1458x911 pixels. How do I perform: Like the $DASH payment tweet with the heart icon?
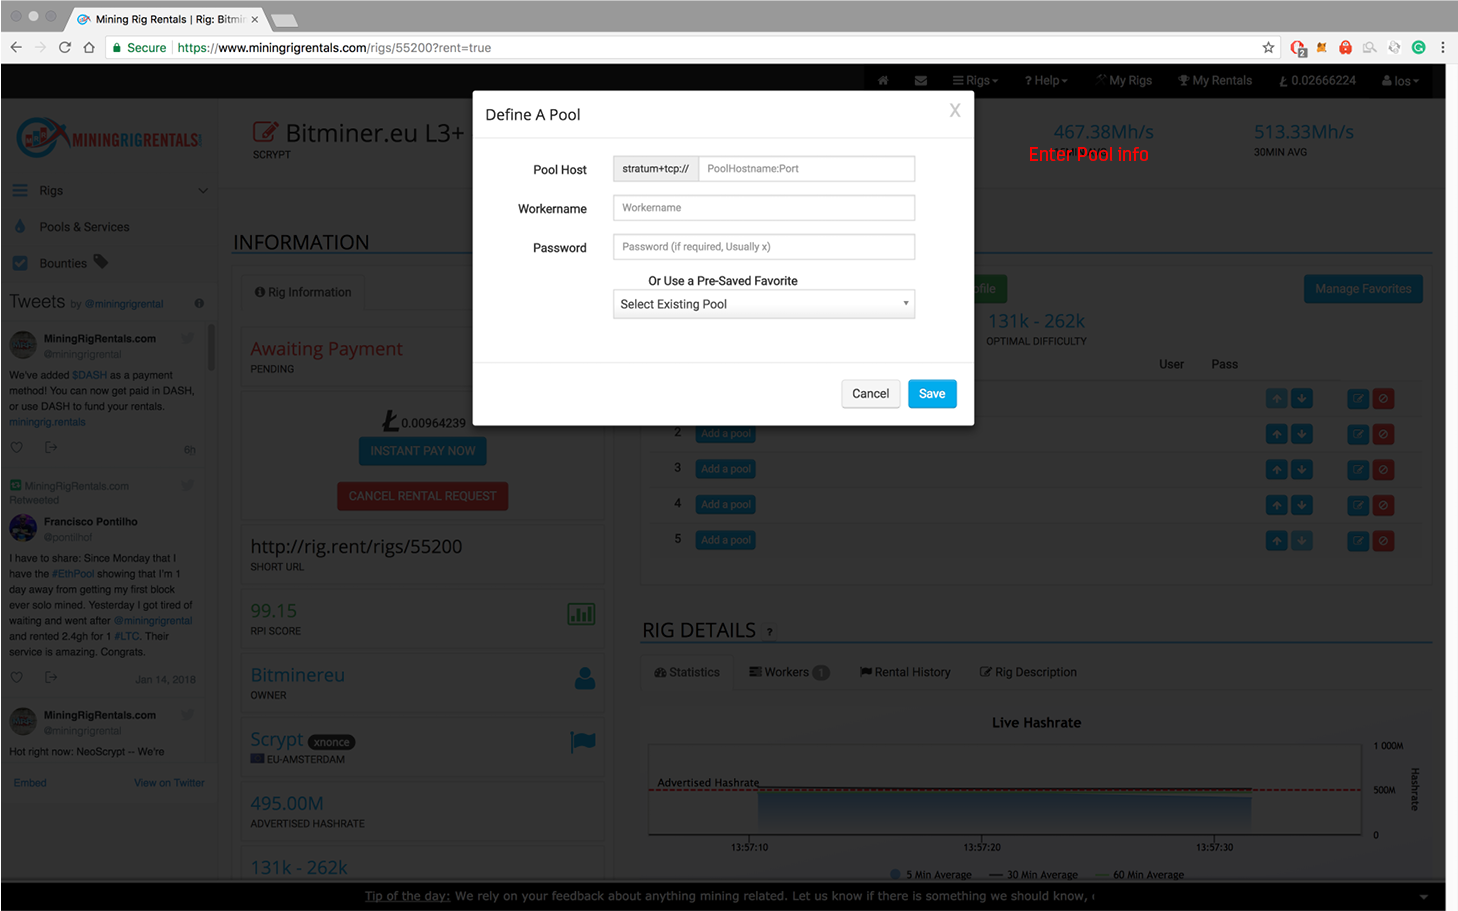click(17, 447)
